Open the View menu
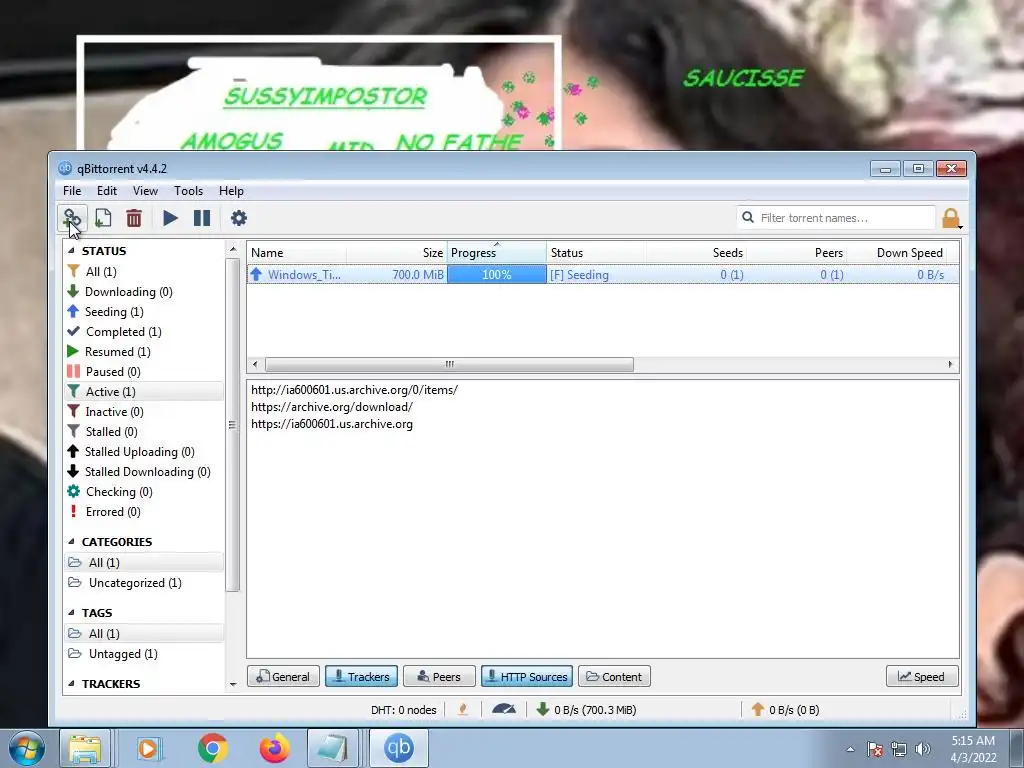Image resolution: width=1024 pixels, height=768 pixels. point(145,191)
